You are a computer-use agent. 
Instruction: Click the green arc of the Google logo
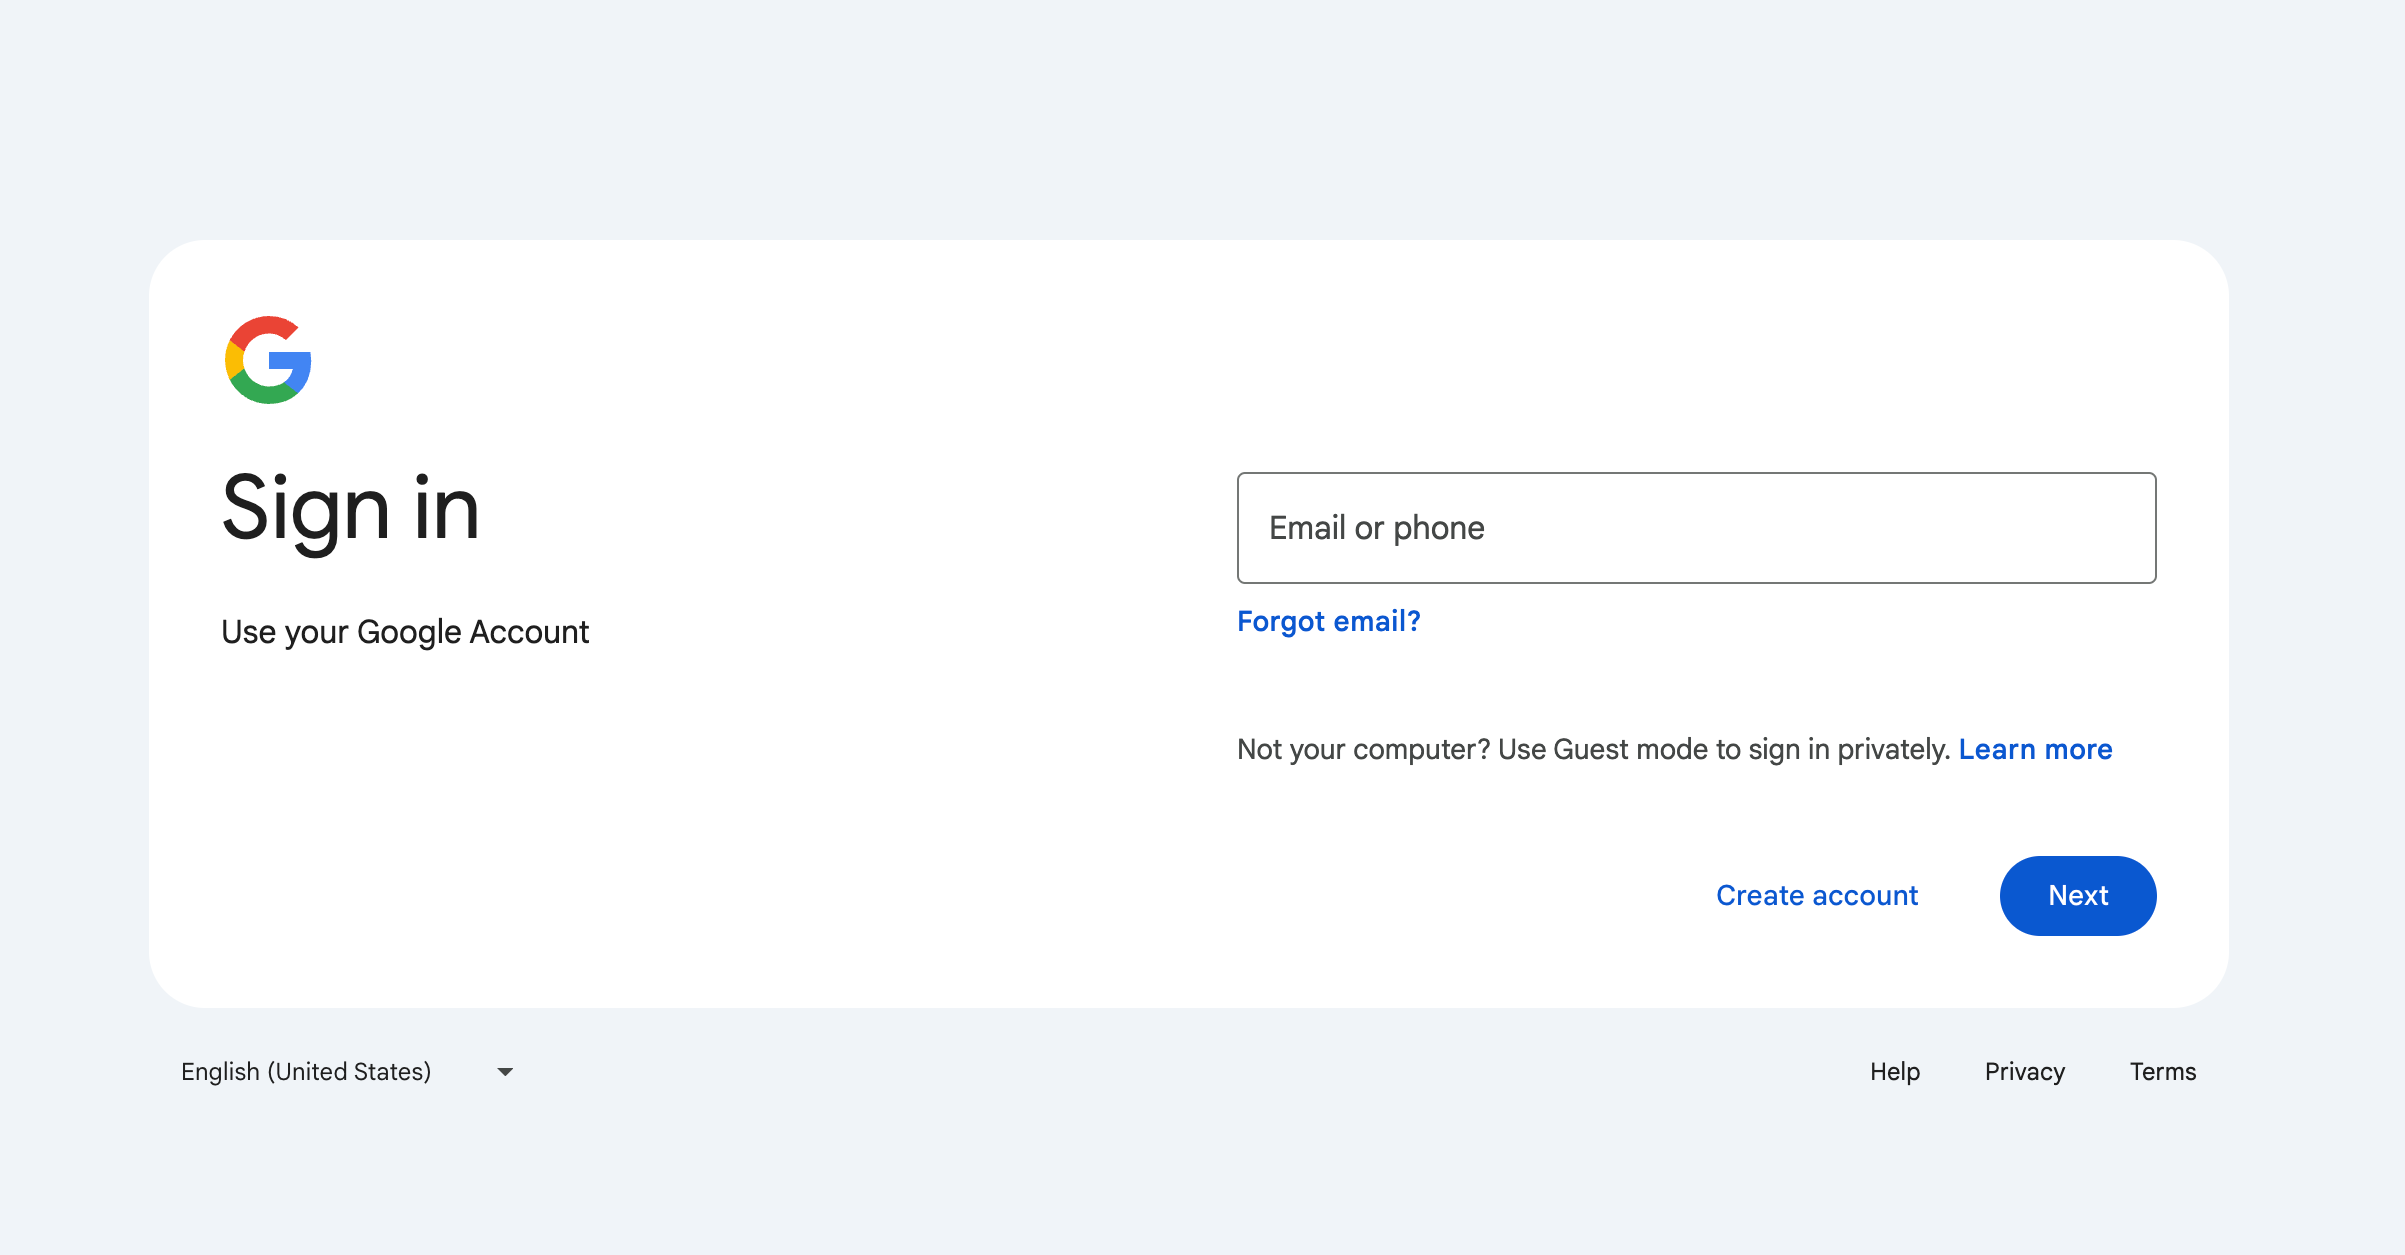coord(264,395)
